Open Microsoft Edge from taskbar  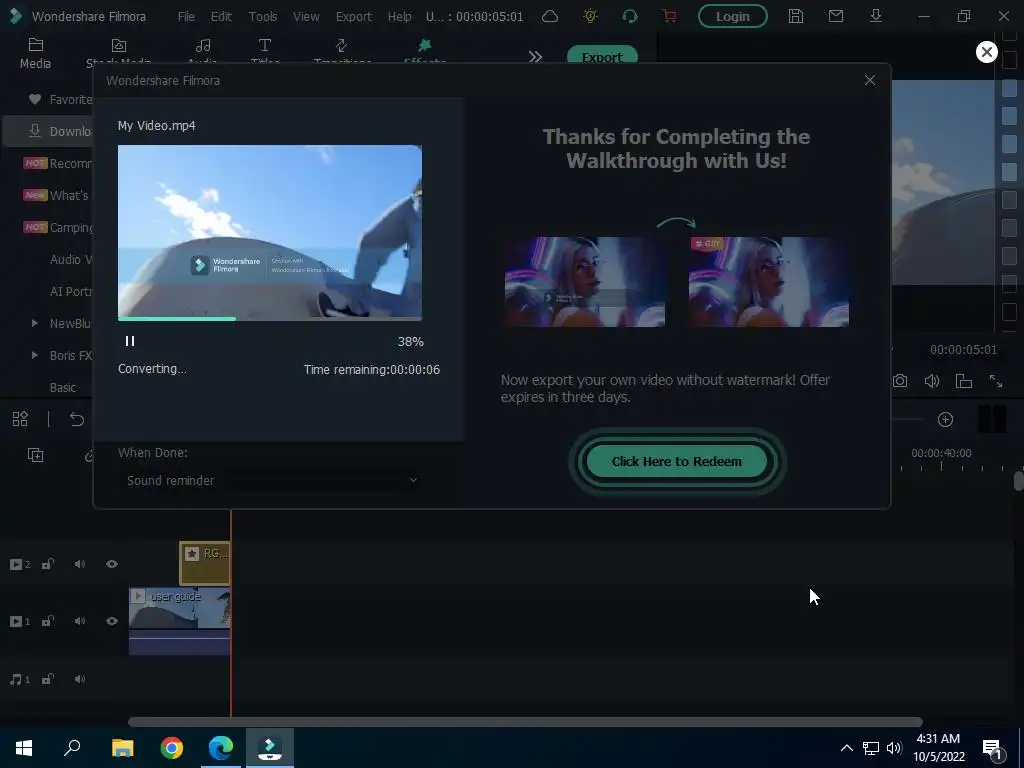tap(221, 748)
